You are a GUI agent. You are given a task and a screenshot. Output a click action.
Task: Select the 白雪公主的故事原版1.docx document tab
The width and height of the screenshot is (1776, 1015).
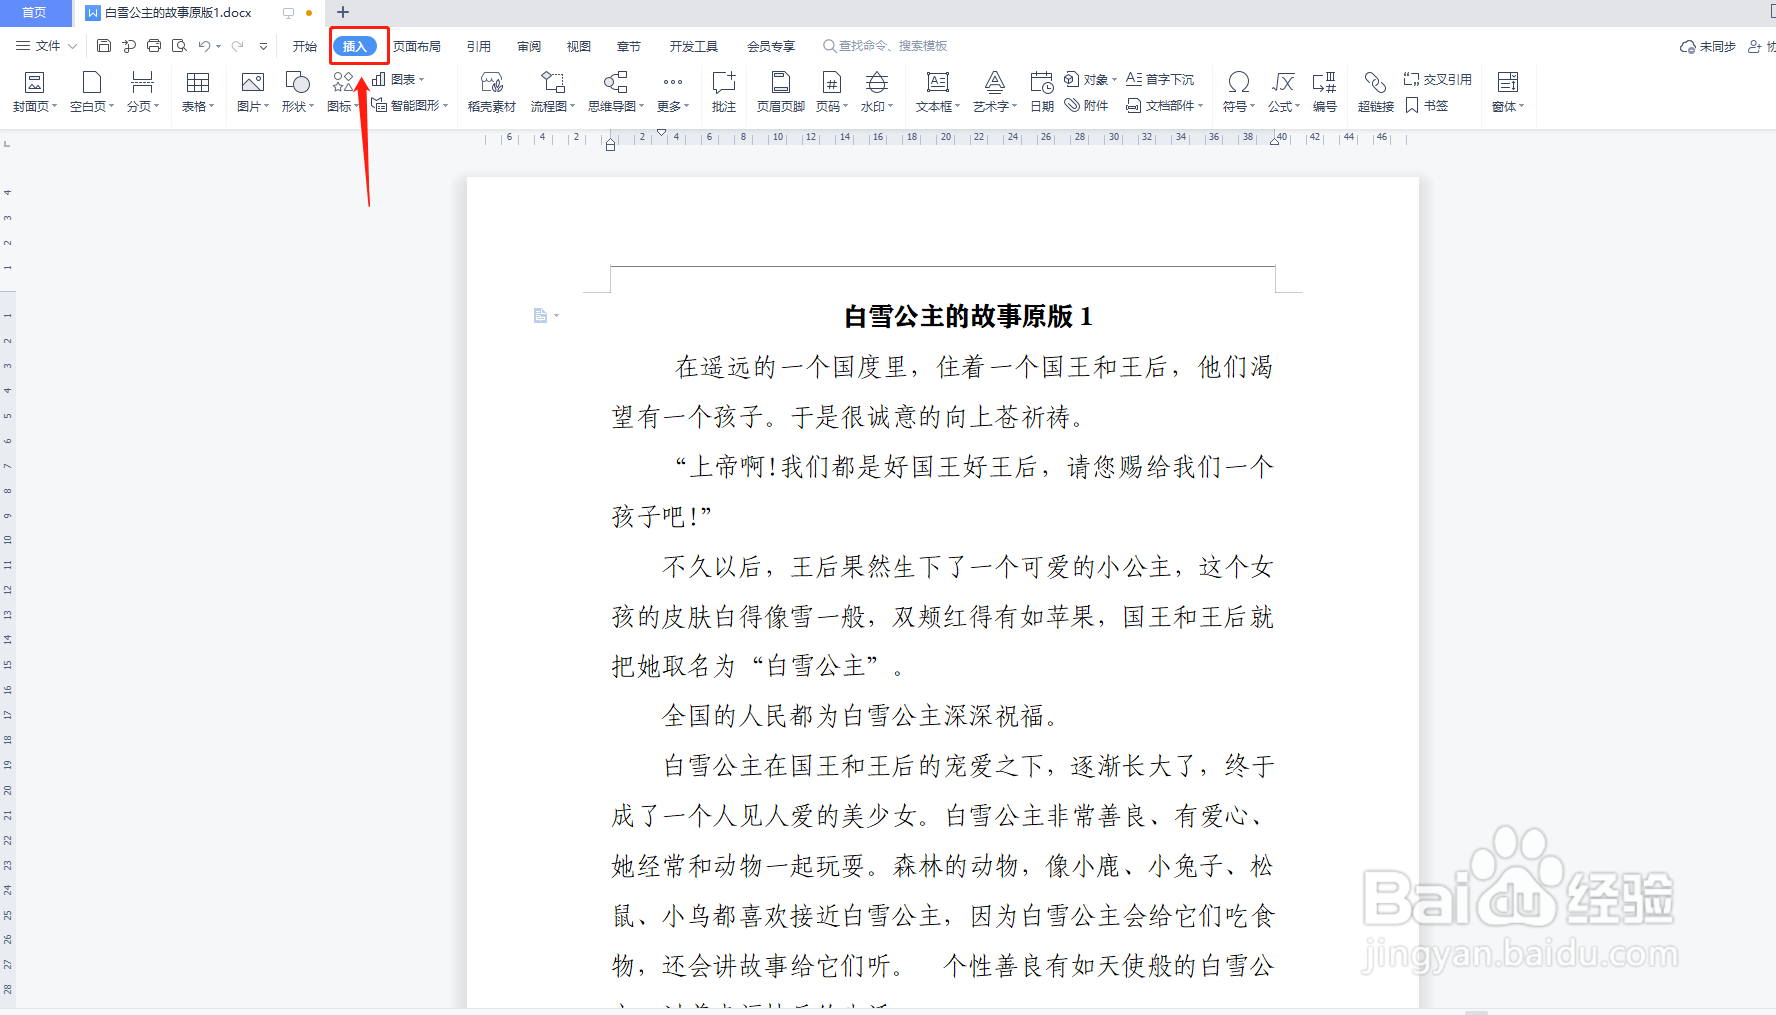[178, 13]
